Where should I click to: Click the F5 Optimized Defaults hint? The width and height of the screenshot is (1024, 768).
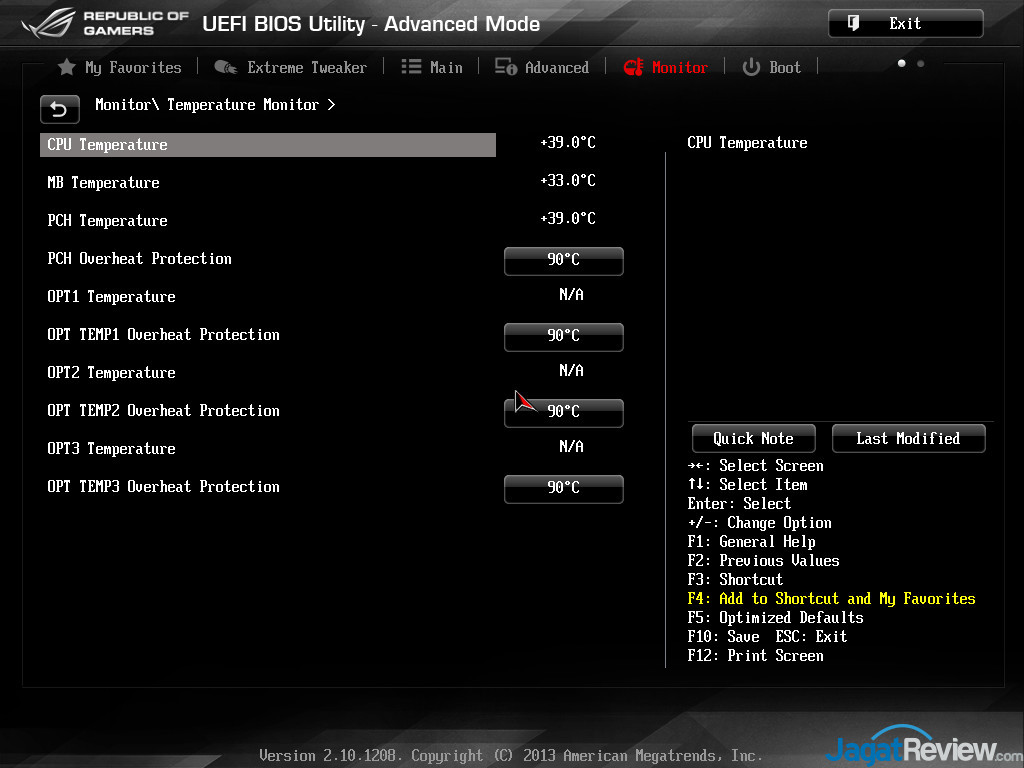(775, 618)
